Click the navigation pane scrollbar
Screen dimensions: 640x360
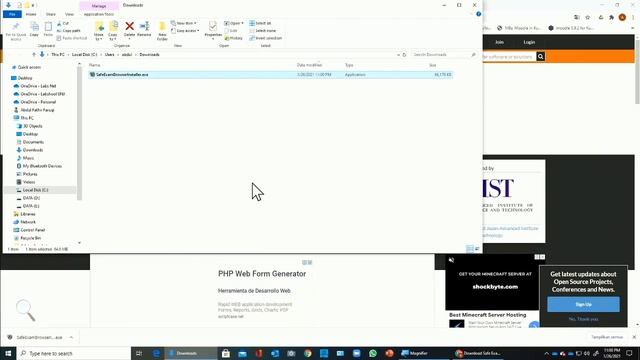(x=79, y=133)
